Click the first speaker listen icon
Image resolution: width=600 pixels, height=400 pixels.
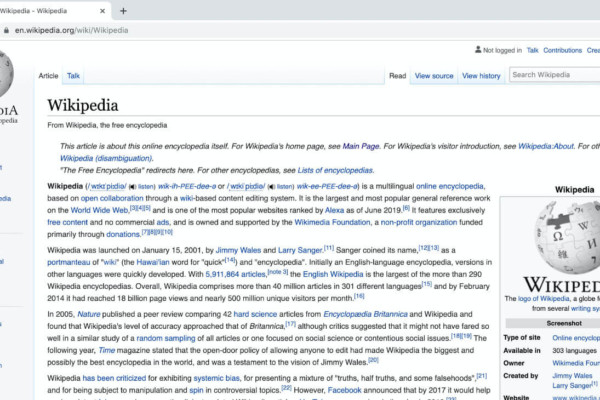coord(132,186)
